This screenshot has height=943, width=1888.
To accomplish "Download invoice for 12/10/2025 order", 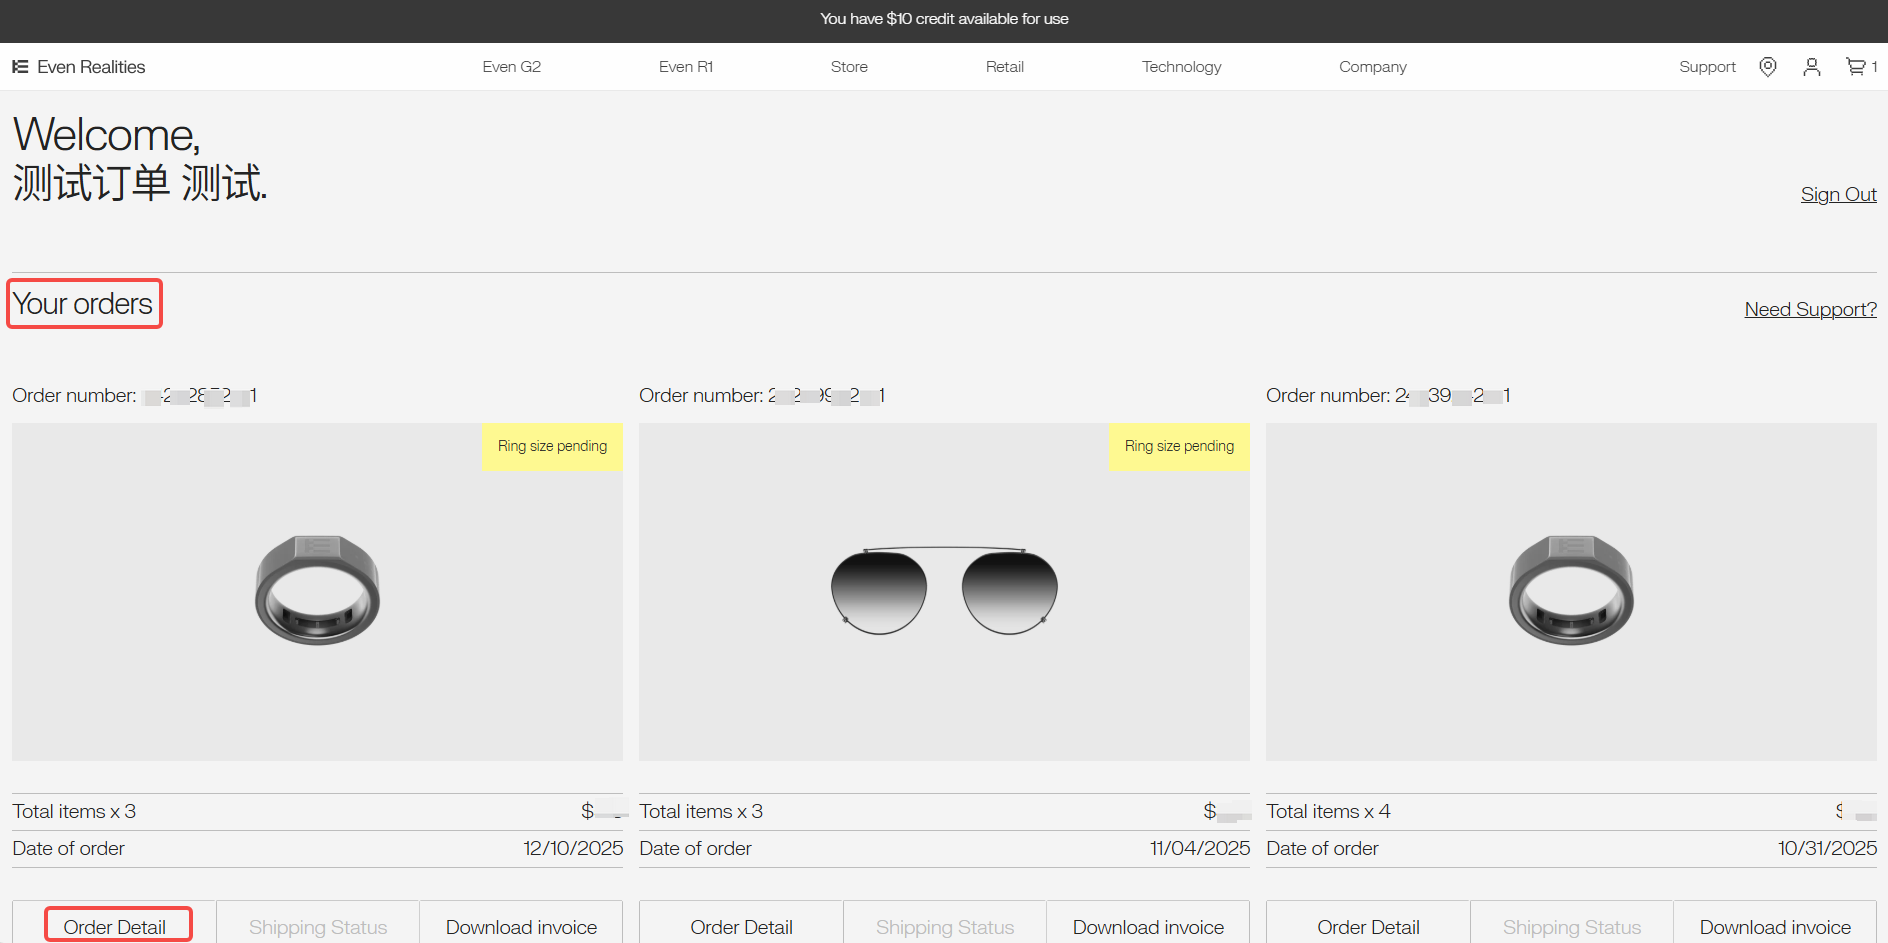I will coord(521,927).
